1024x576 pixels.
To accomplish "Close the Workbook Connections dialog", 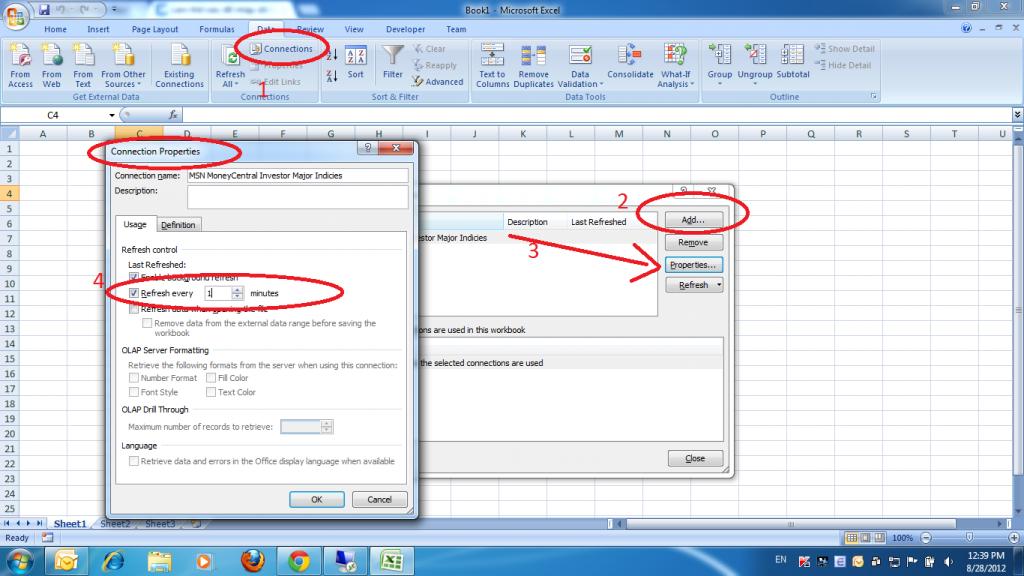I will (695, 458).
